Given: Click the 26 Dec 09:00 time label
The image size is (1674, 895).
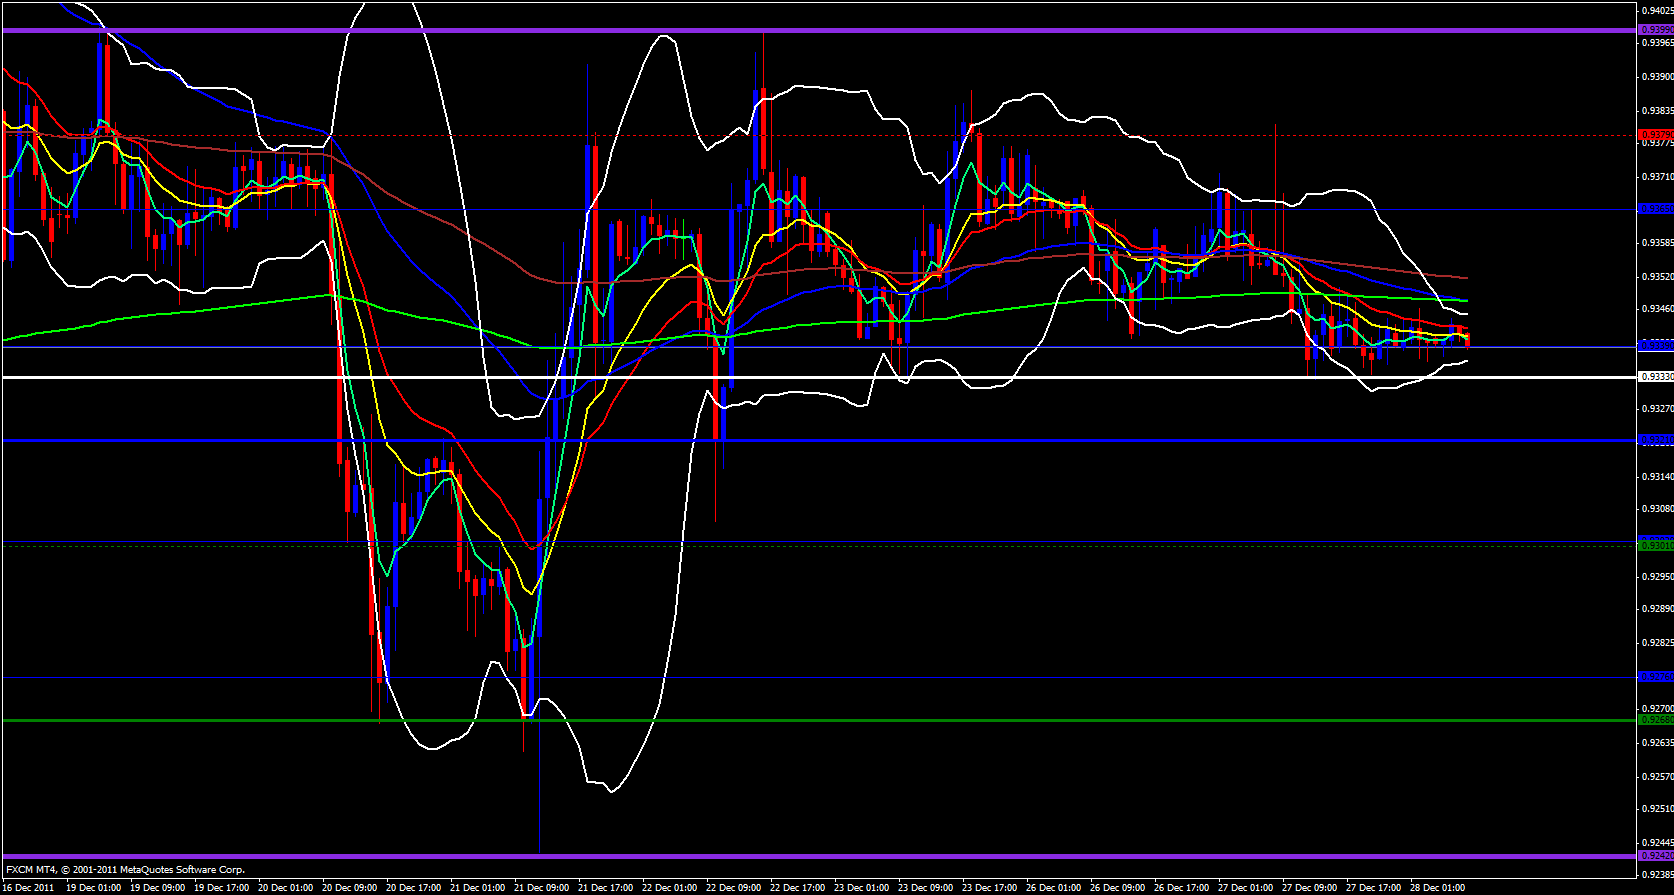Looking at the screenshot, I should [1118, 887].
